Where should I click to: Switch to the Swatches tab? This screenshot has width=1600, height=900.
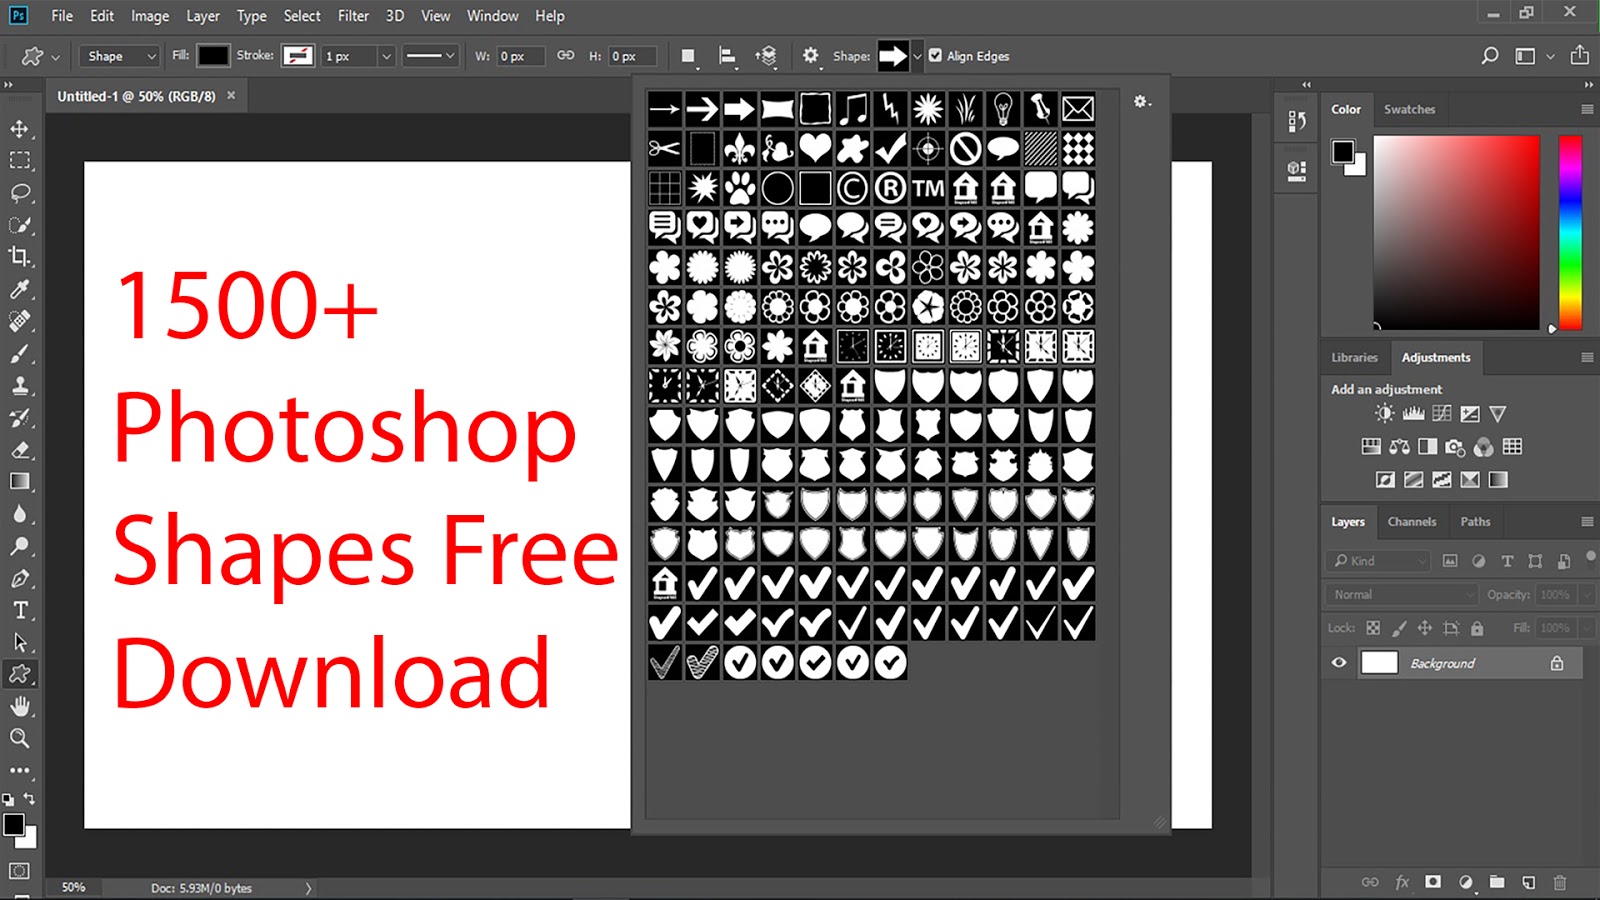click(1409, 109)
